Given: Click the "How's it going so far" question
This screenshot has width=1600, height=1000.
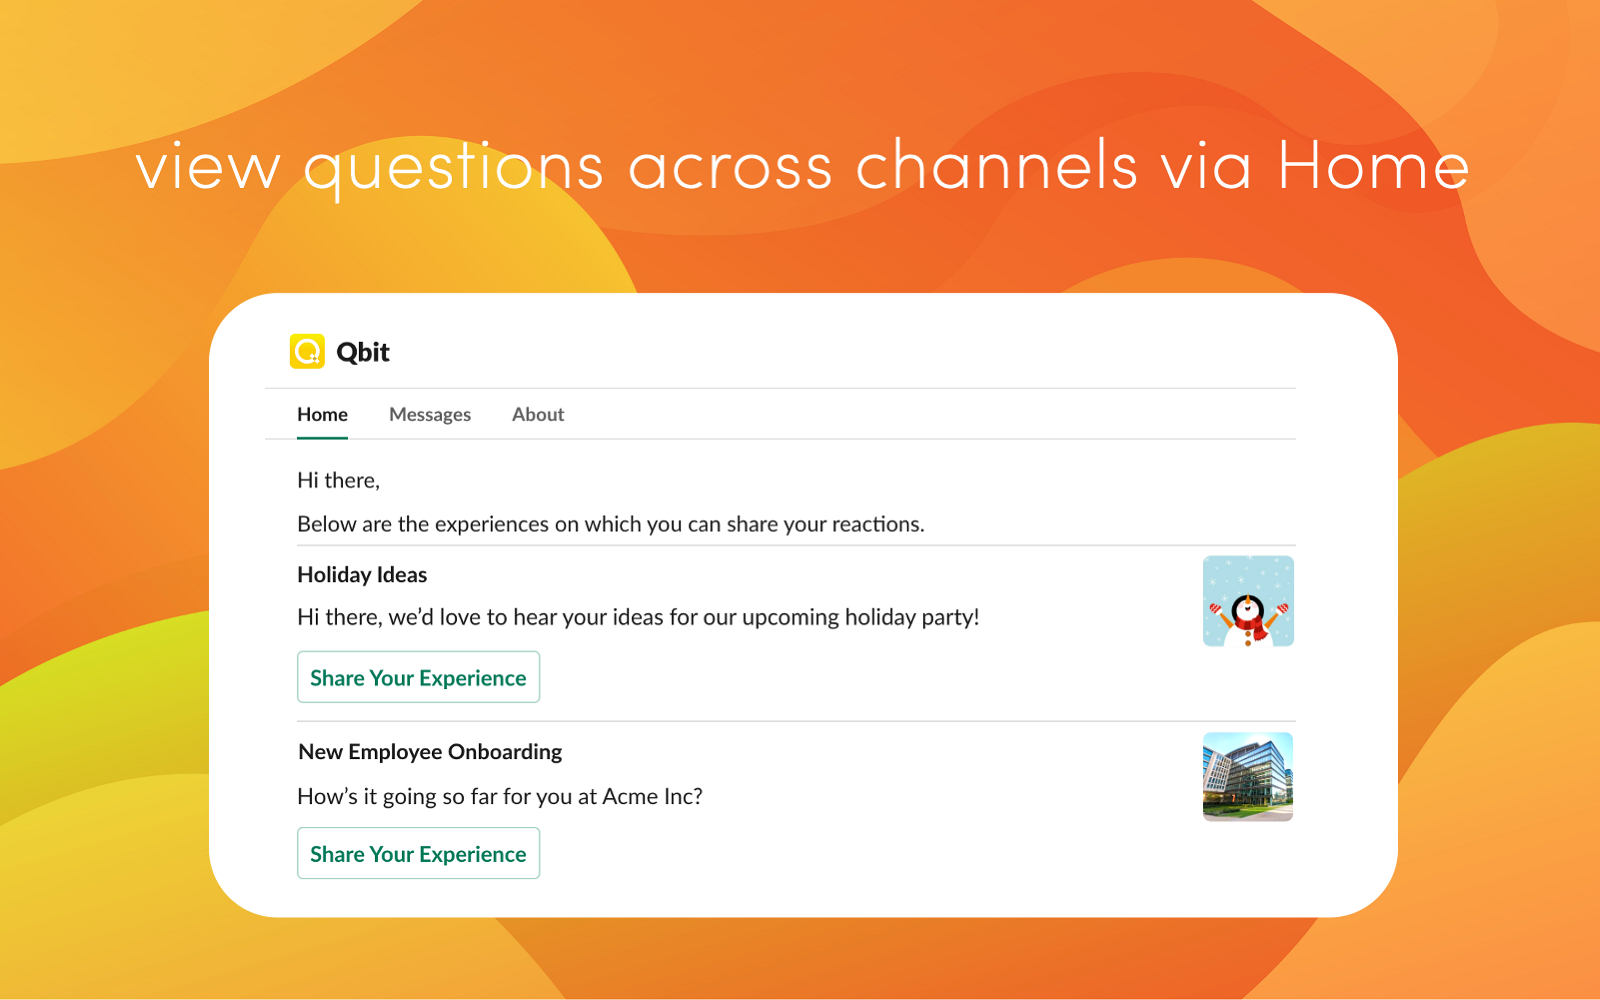Looking at the screenshot, I should pos(499,796).
